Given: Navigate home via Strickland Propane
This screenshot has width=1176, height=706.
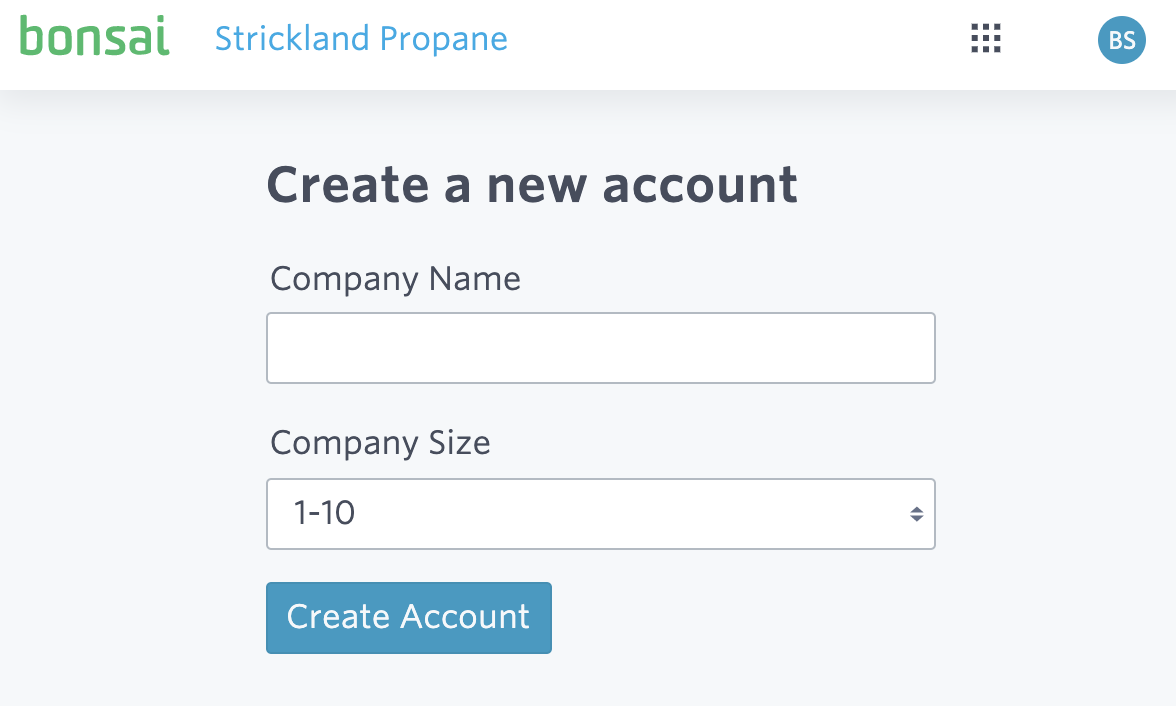Looking at the screenshot, I should [360, 39].
